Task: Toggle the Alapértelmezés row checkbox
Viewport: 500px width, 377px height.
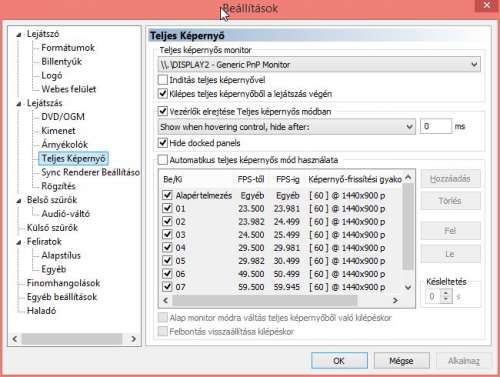Action: (x=167, y=195)
